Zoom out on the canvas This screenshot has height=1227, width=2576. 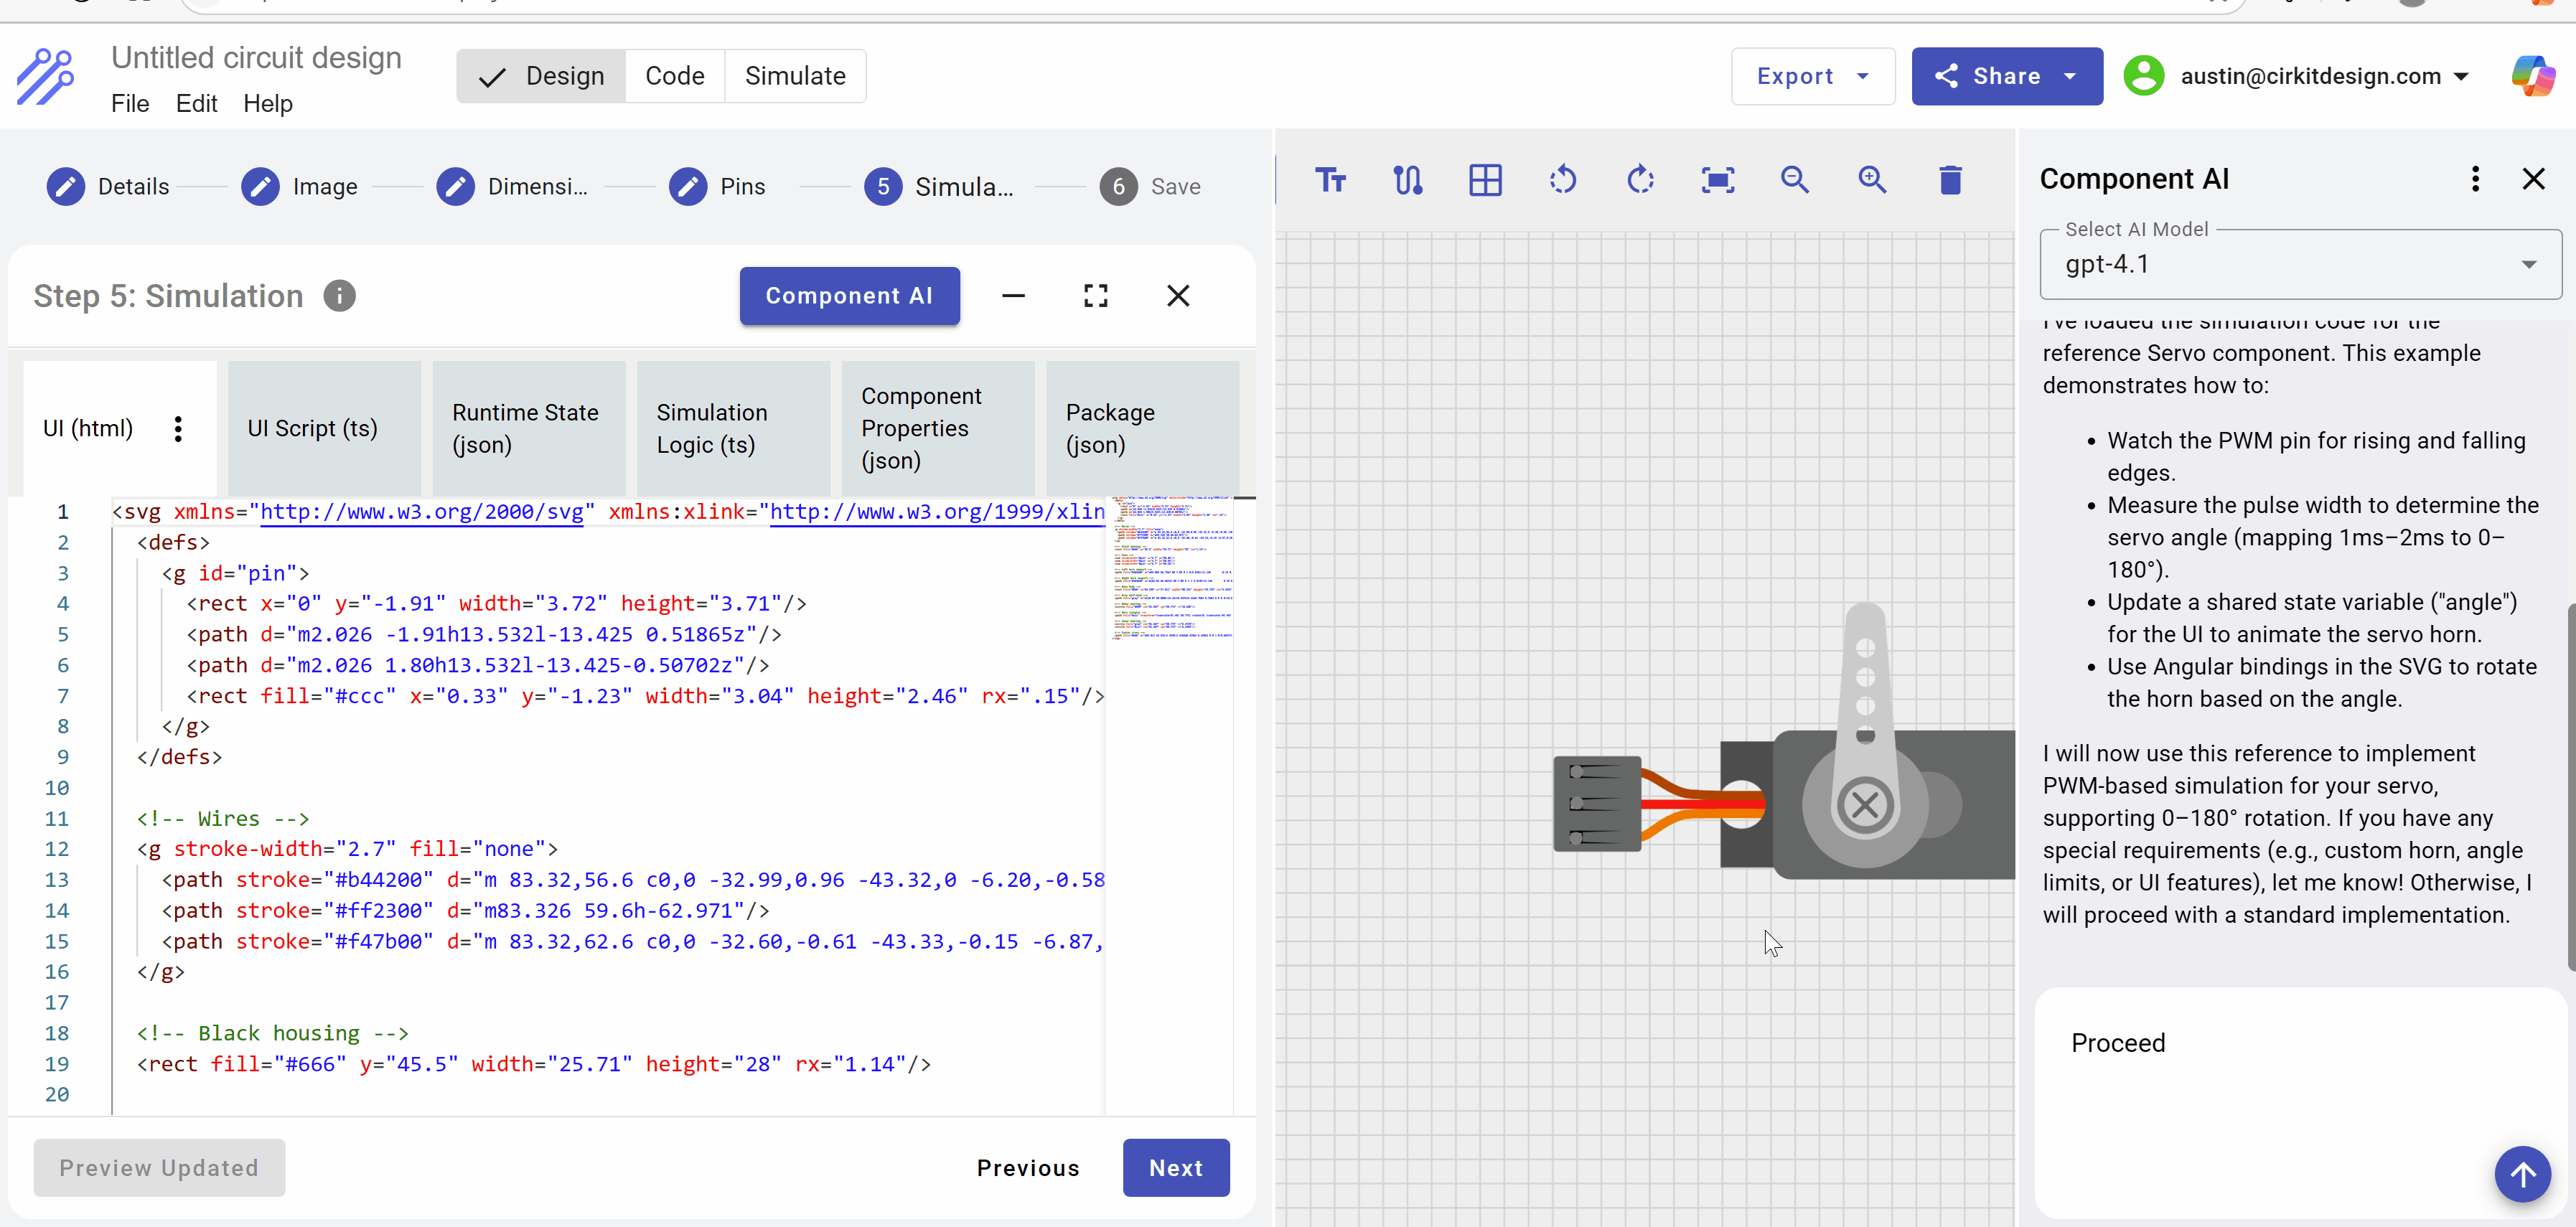[x=1795, y=180]
